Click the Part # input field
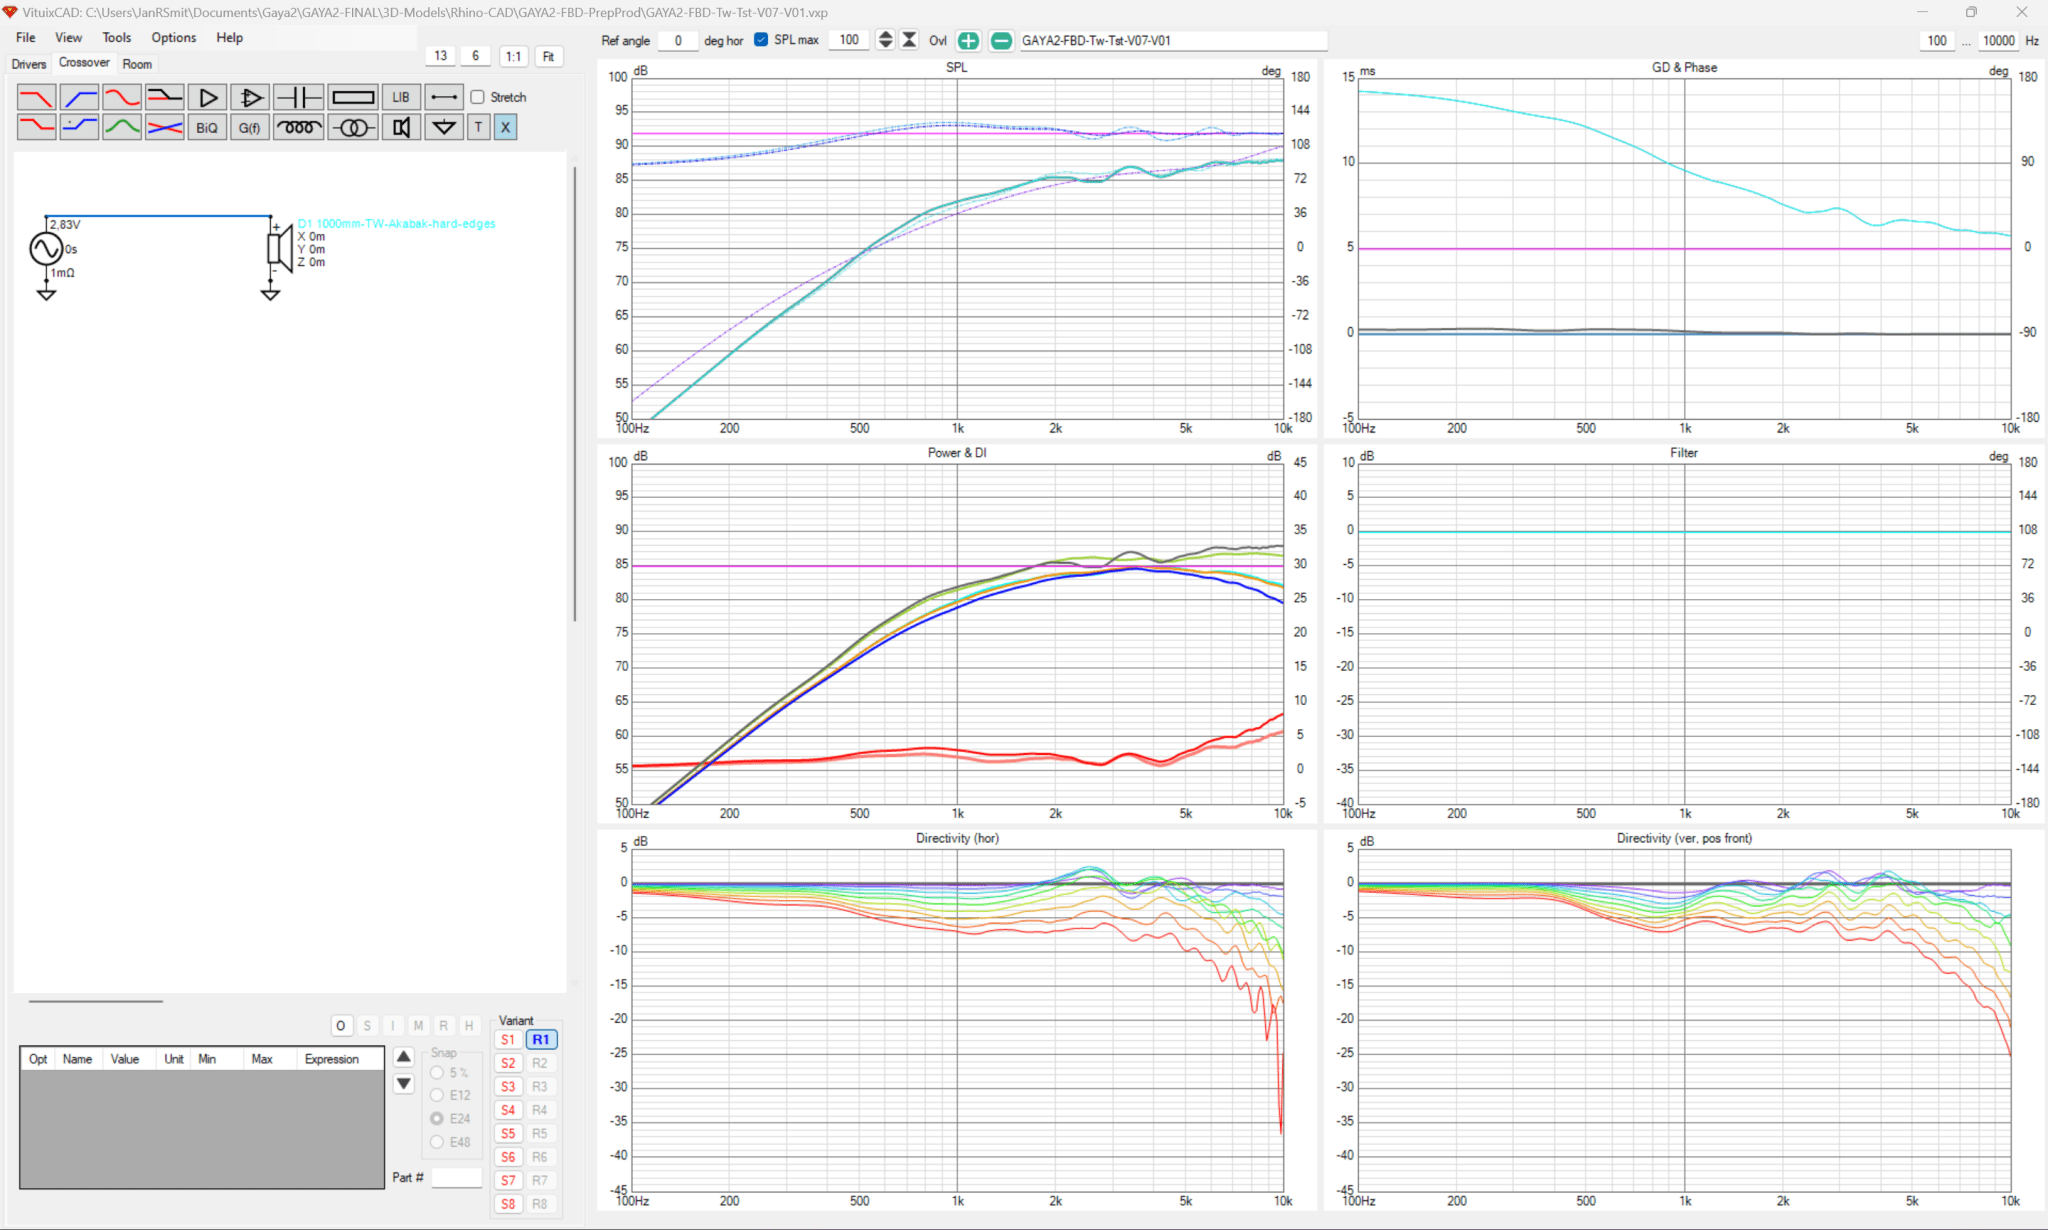 tap(457, 1178)
